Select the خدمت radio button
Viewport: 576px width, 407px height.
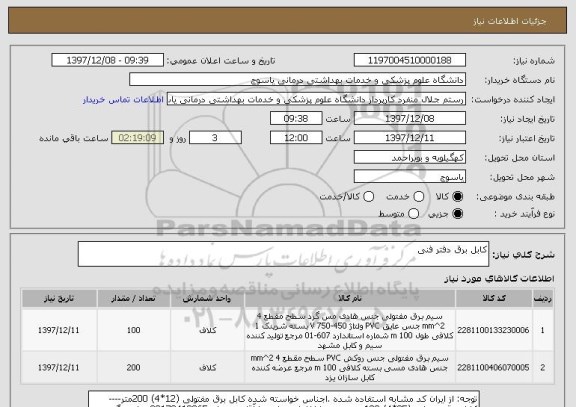tap(419, 197)
